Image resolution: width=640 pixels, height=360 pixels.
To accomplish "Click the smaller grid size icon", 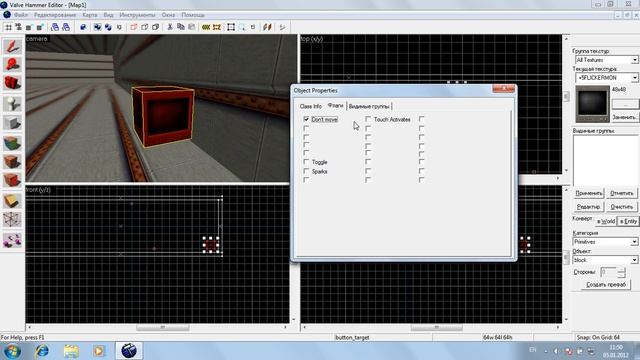I will (x=29, y=27).
